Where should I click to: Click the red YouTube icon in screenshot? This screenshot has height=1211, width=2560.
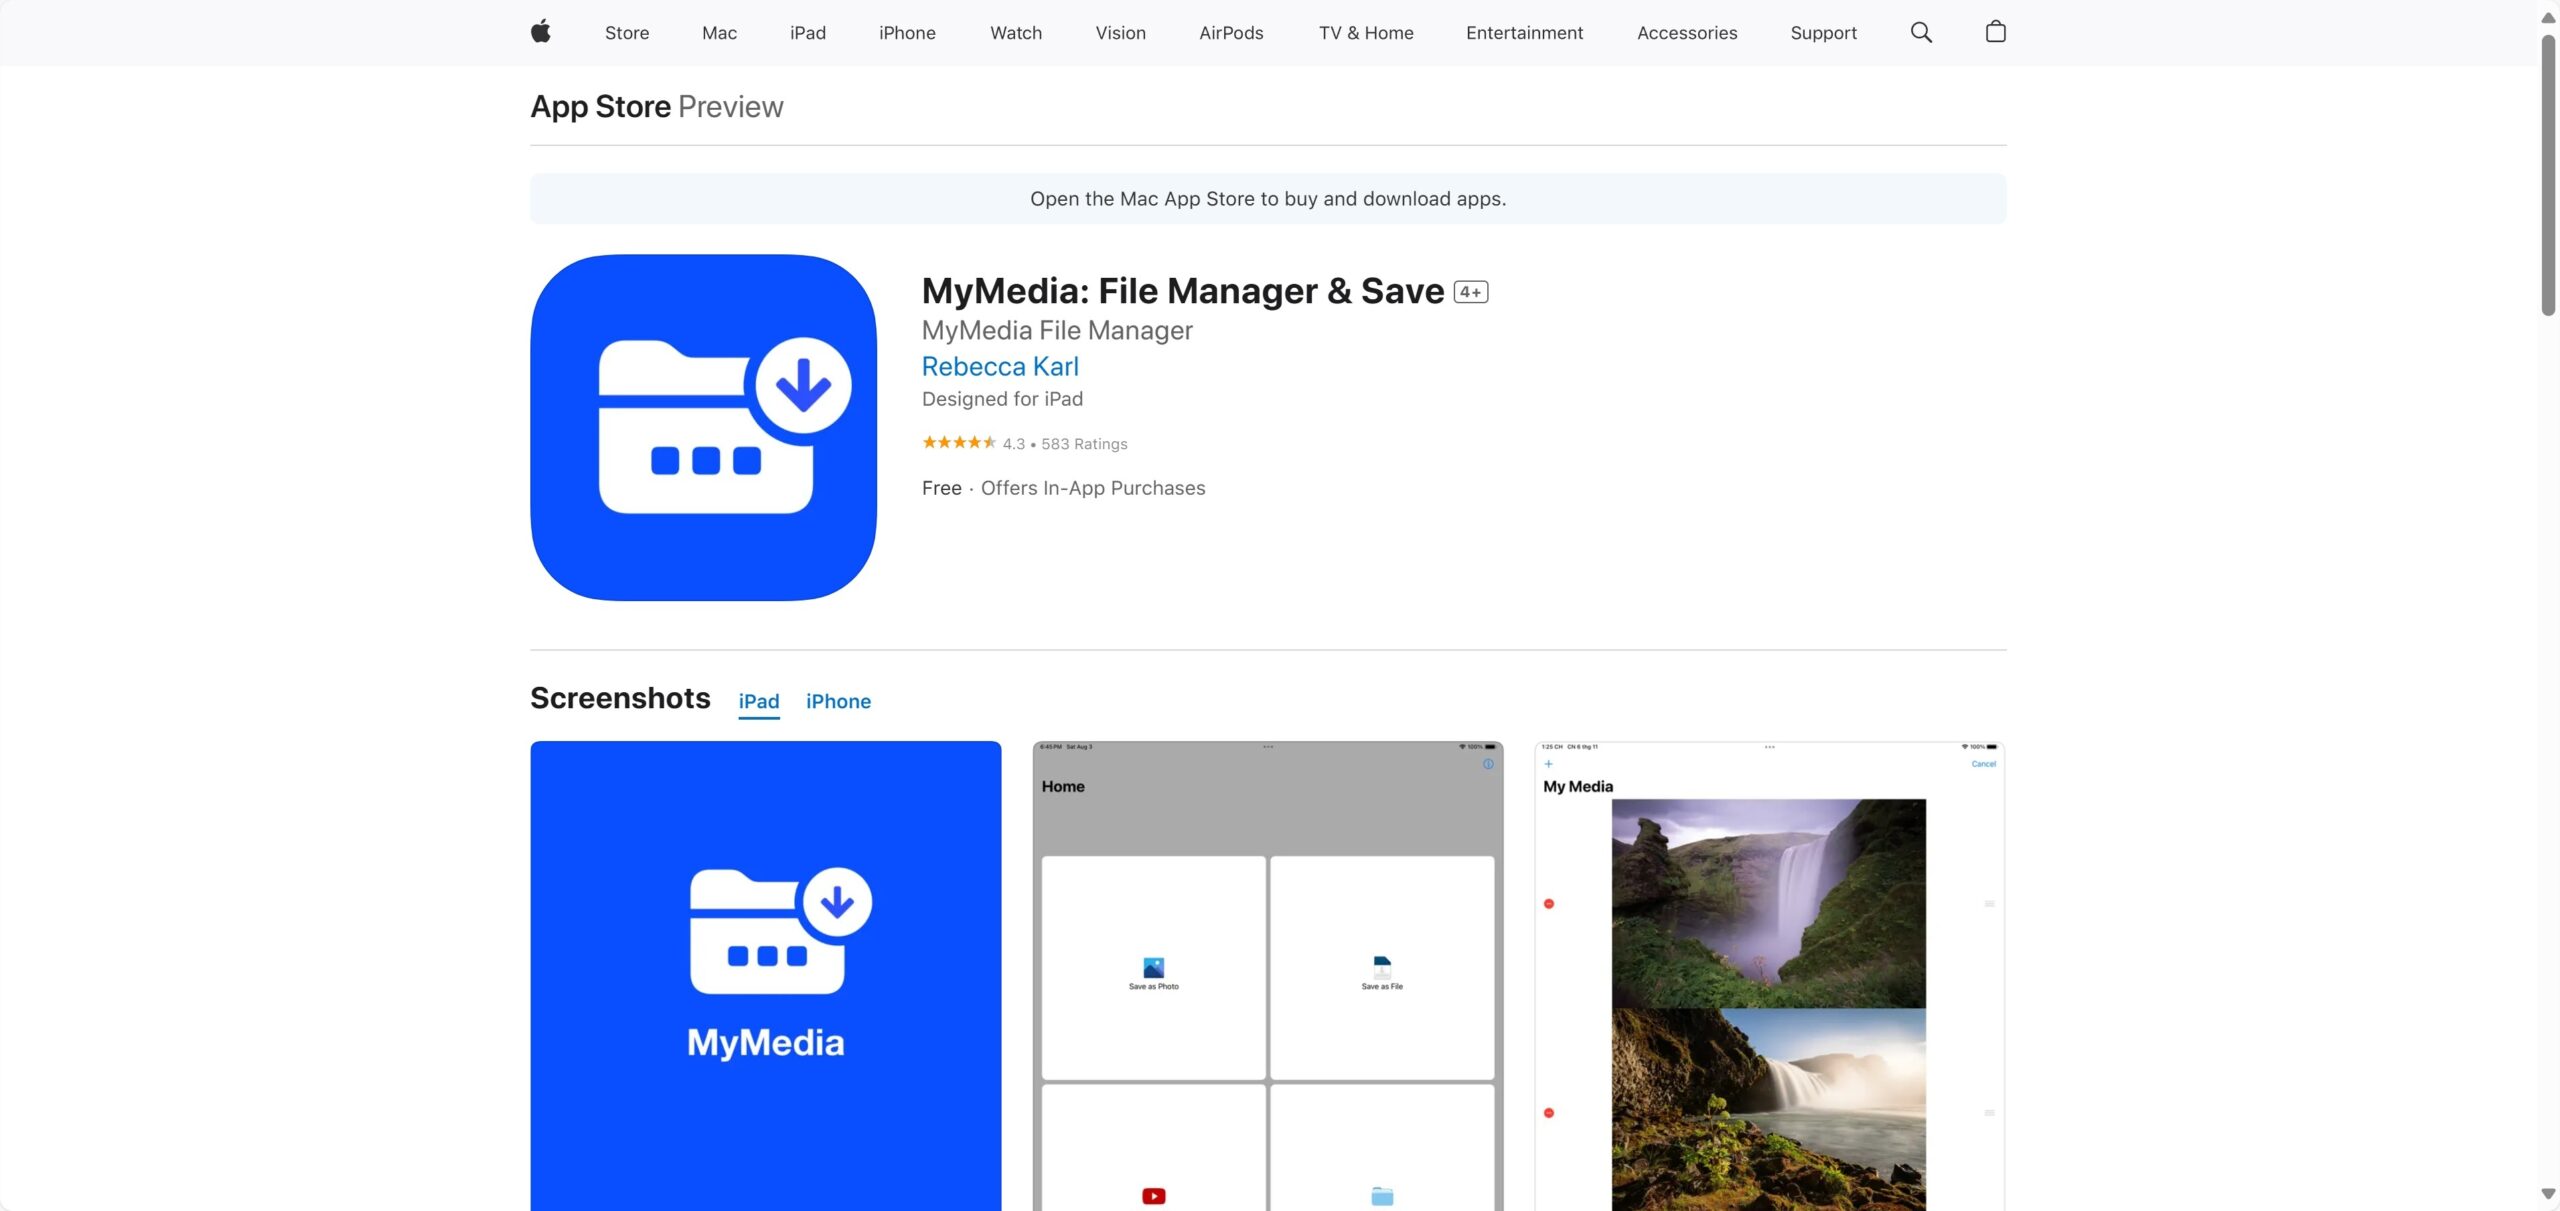click(x=1153, y=1196)
